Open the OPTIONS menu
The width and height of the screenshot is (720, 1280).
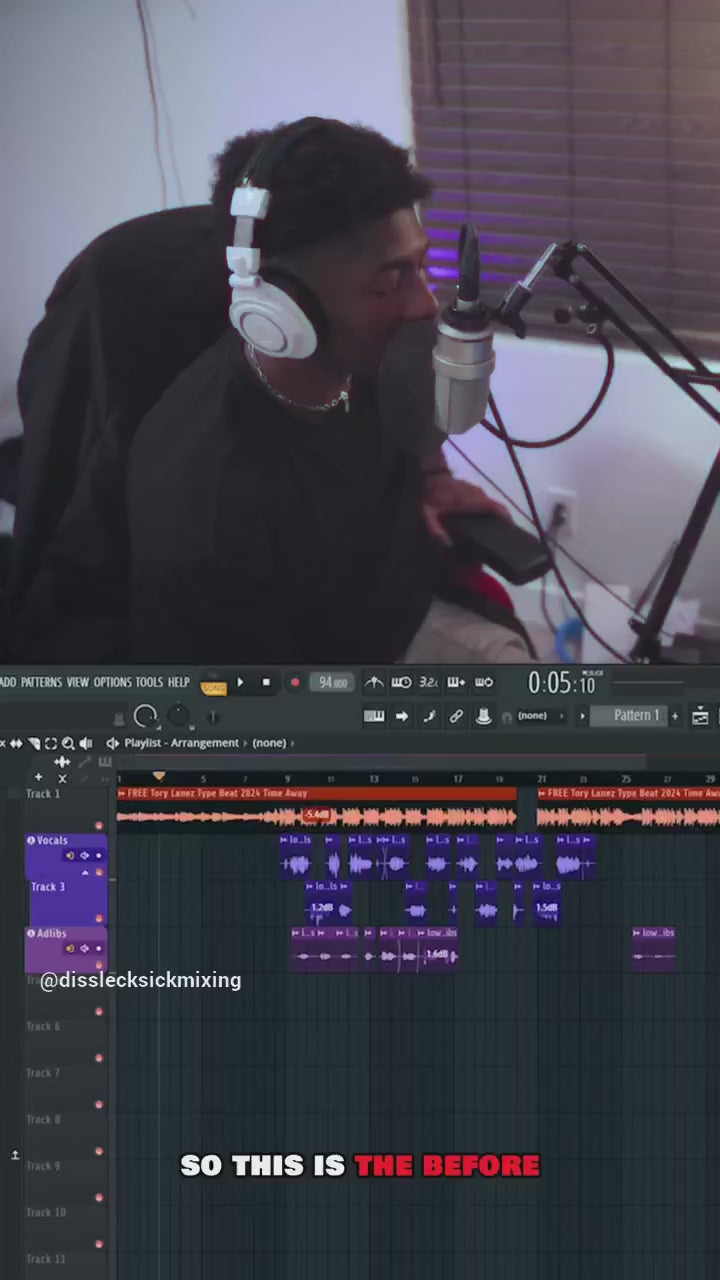click(112, 683)
